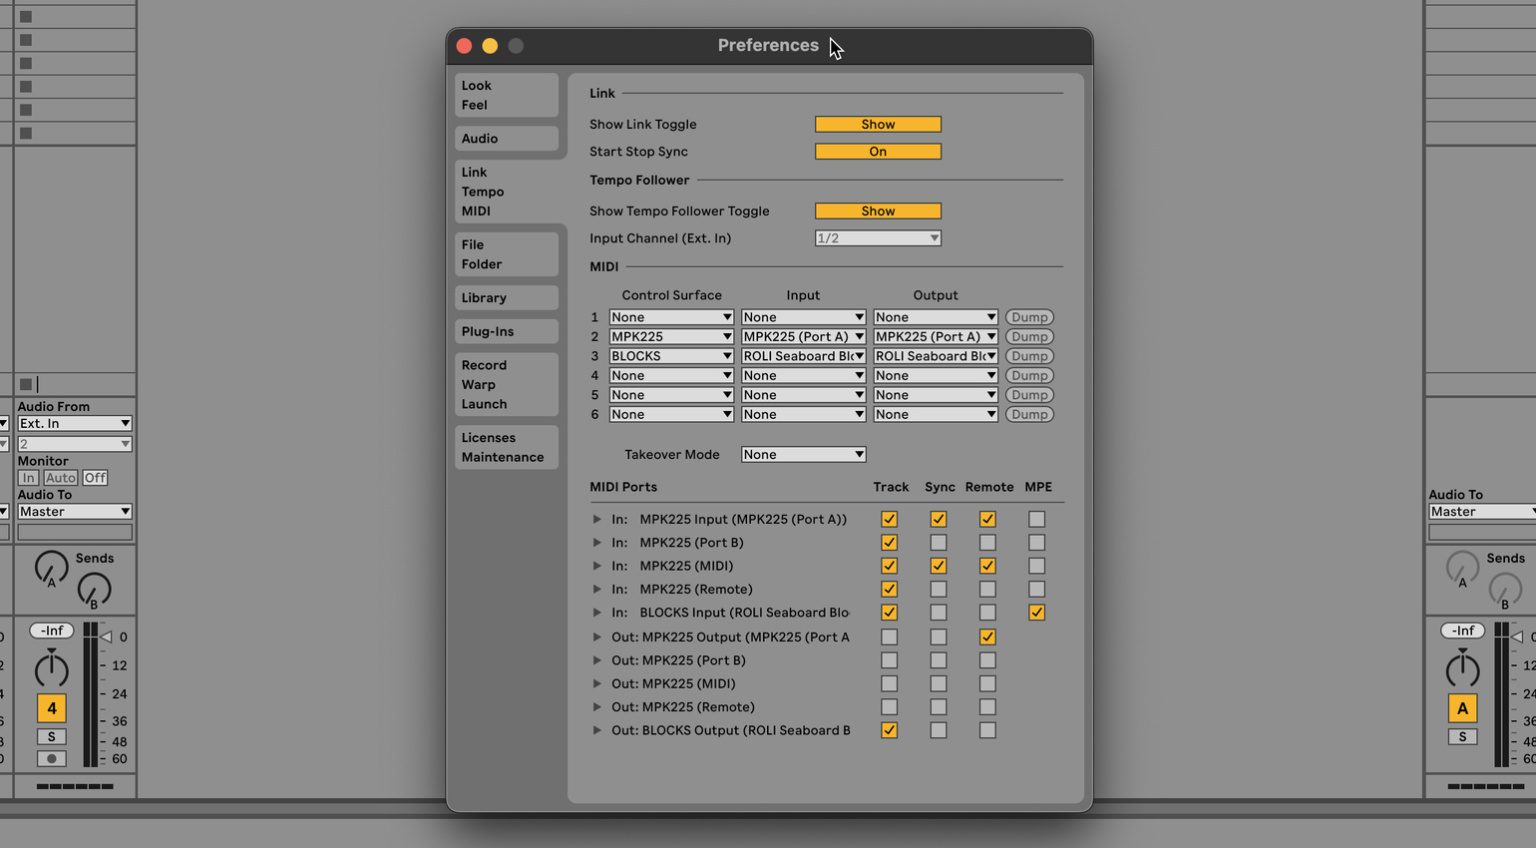
Task: Open the Audio preferences tab
Action: coord(506,139)
